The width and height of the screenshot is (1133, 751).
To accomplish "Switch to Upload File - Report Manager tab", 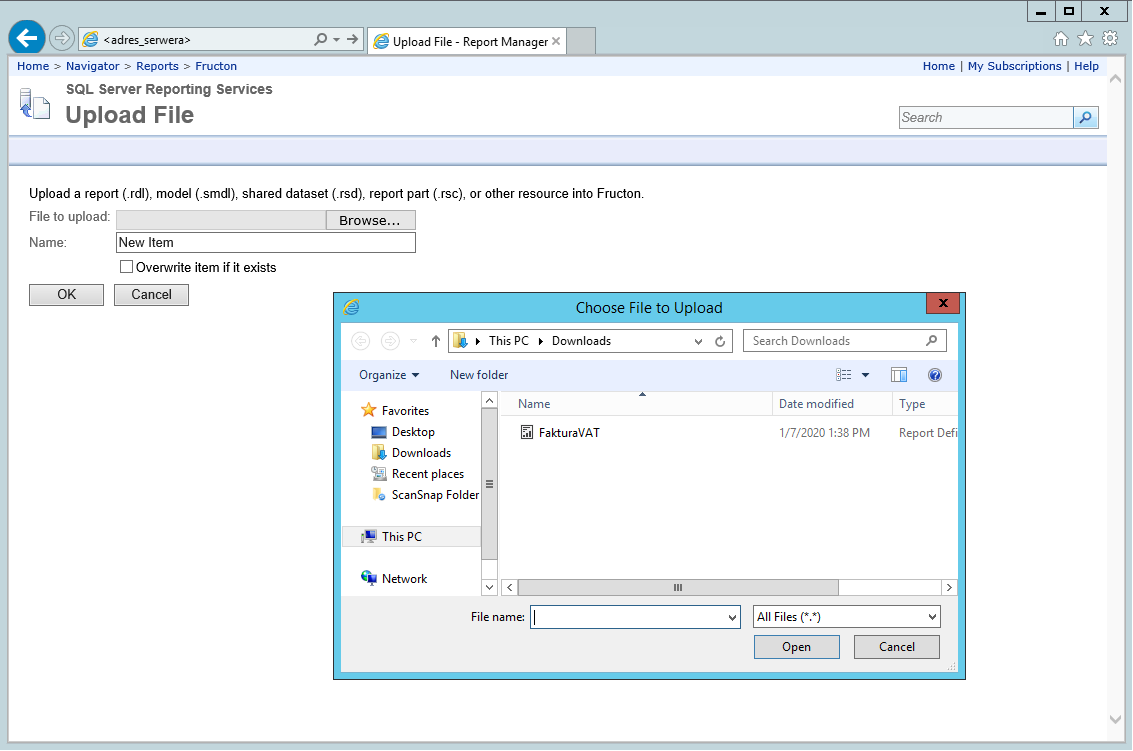I will pyautogui.click(x=467, y=41).
